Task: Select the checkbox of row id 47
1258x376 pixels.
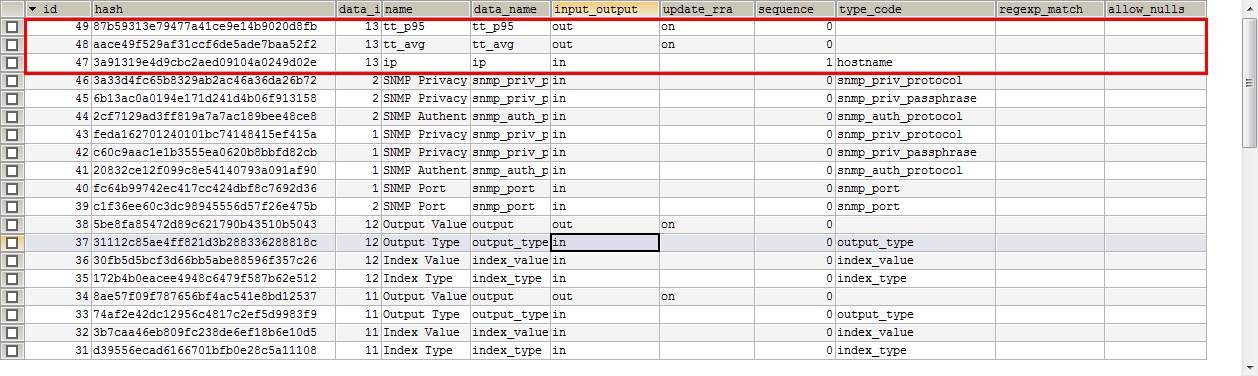Action: 12,63
